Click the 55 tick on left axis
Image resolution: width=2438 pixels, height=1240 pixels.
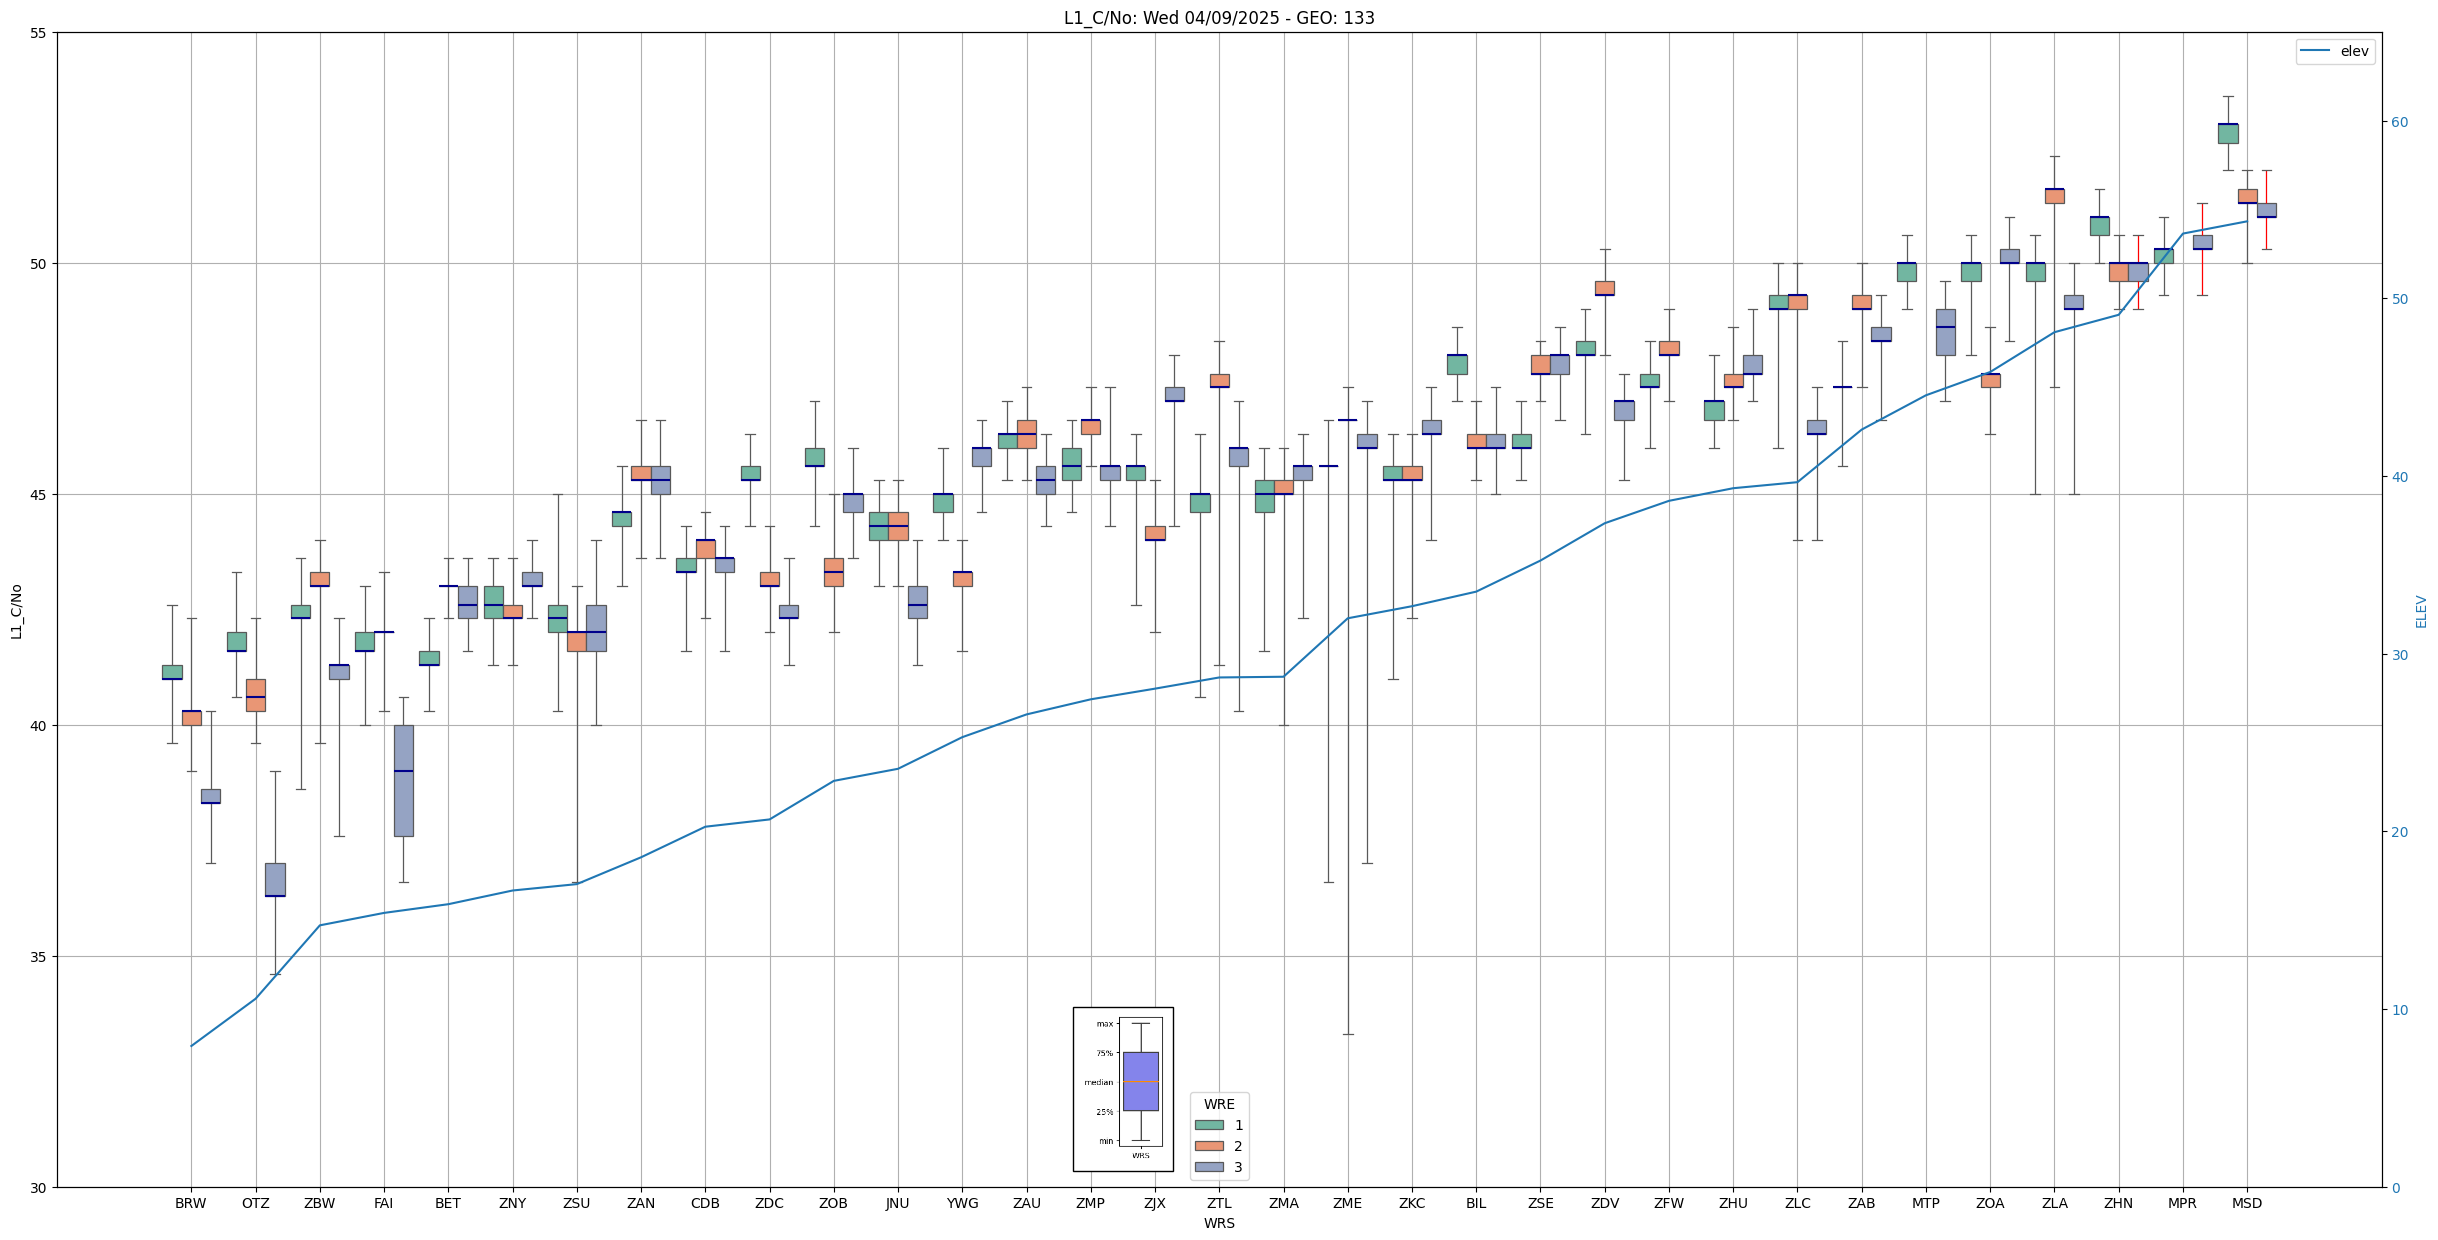coord(39,33)
